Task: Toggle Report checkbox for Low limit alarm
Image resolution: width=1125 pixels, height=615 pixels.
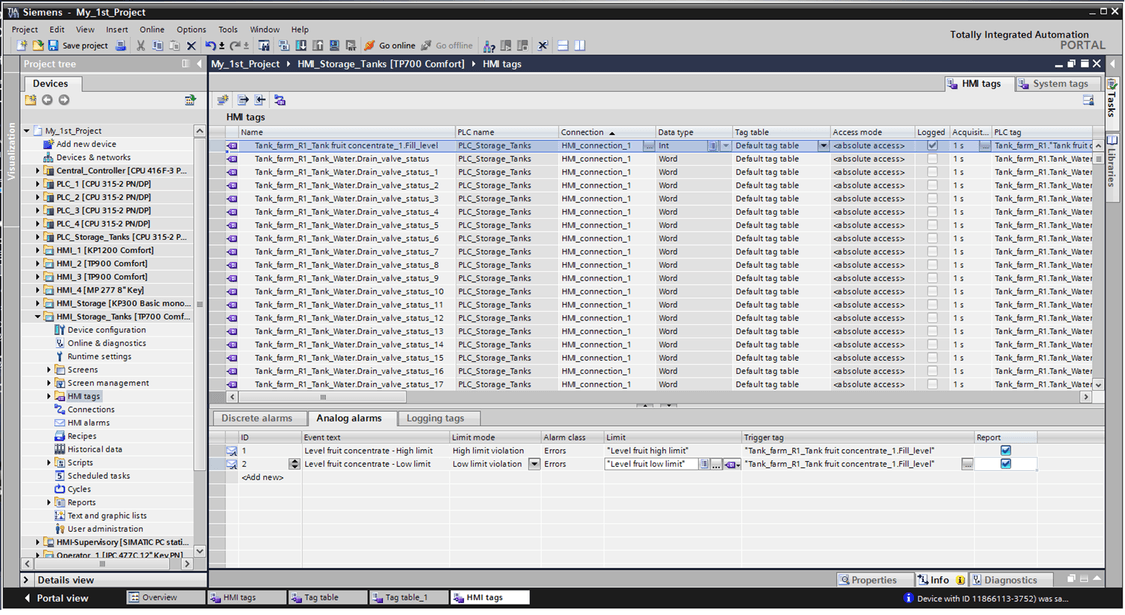Action: [1005, 464]
